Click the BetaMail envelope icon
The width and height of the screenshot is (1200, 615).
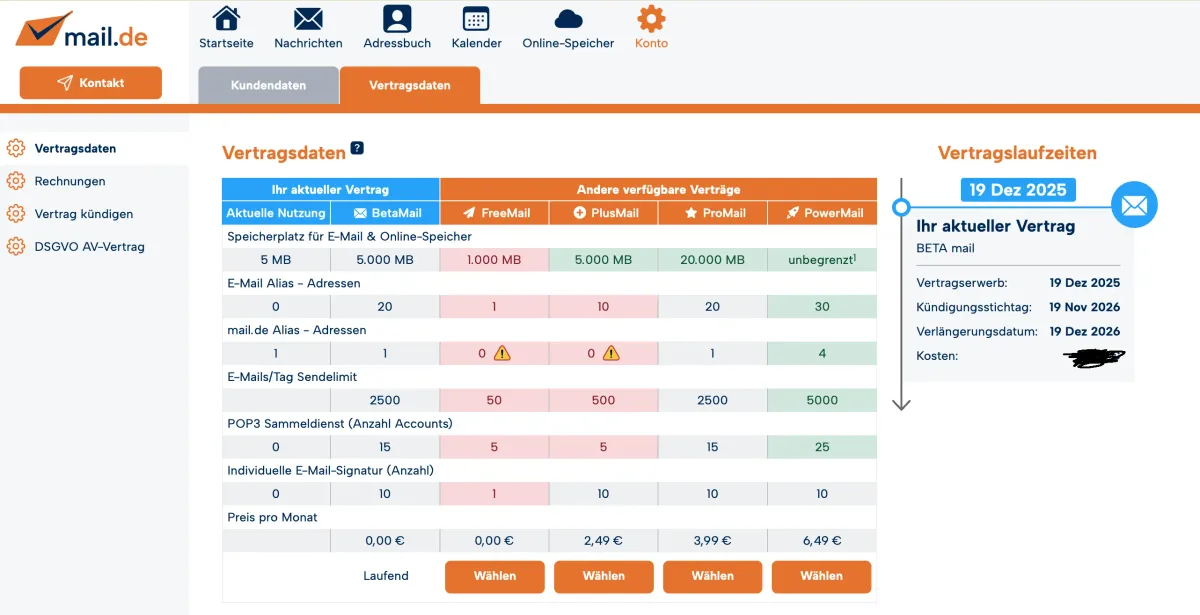click(360, 213)
